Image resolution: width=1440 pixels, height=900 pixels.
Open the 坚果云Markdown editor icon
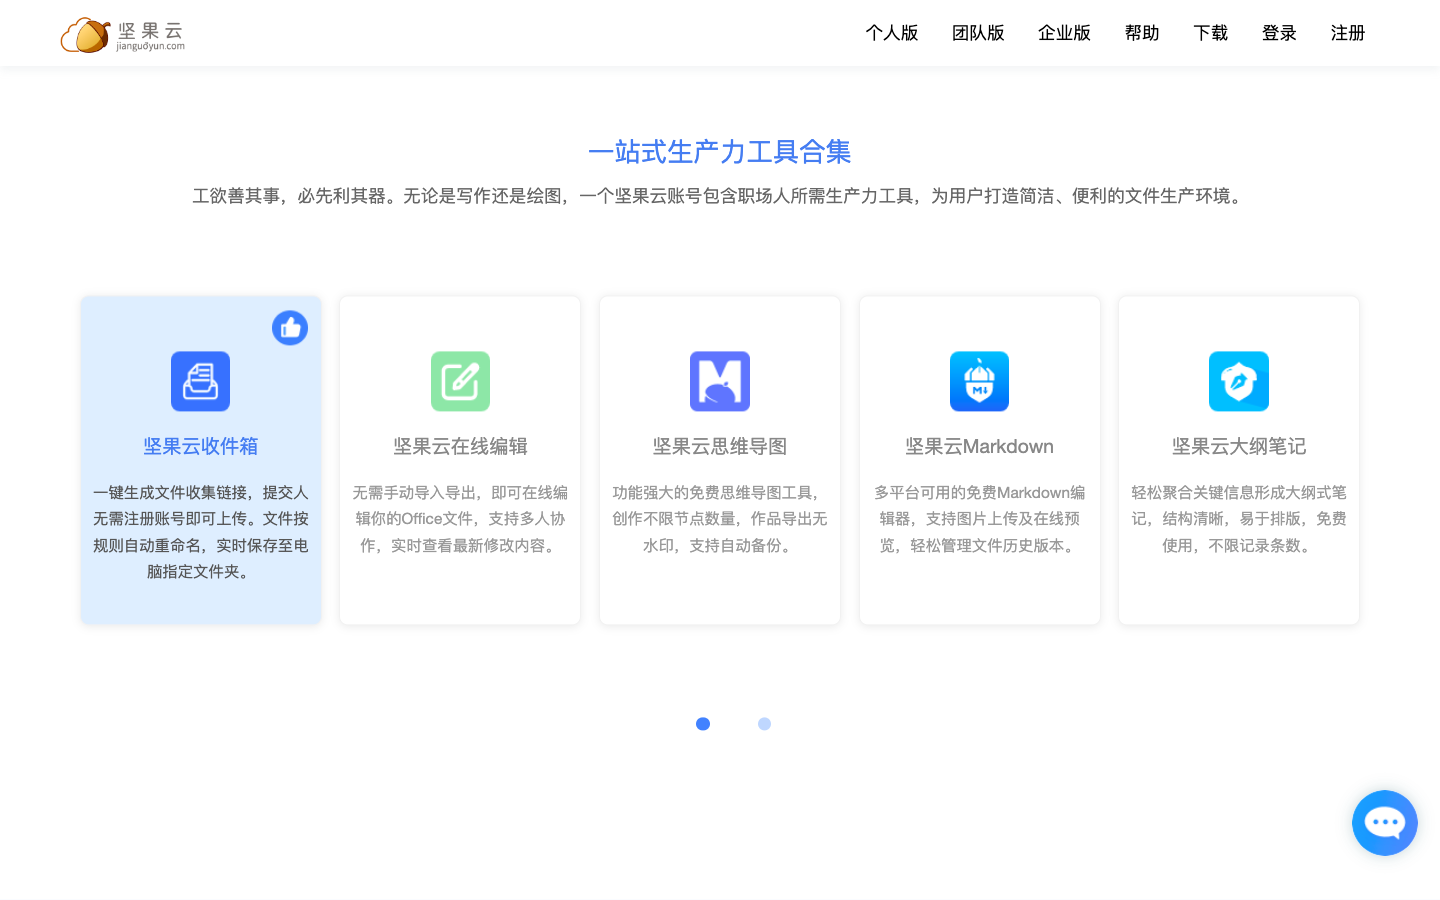click(979, 381)
